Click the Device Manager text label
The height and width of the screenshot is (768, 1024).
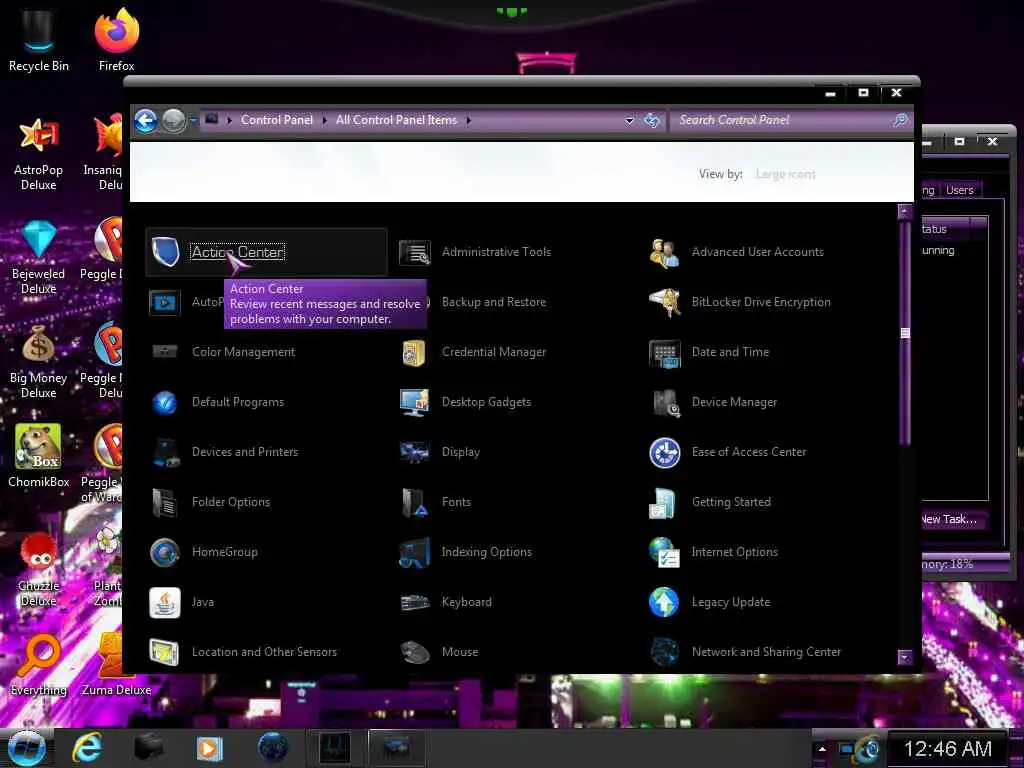(x=734, y=402)
